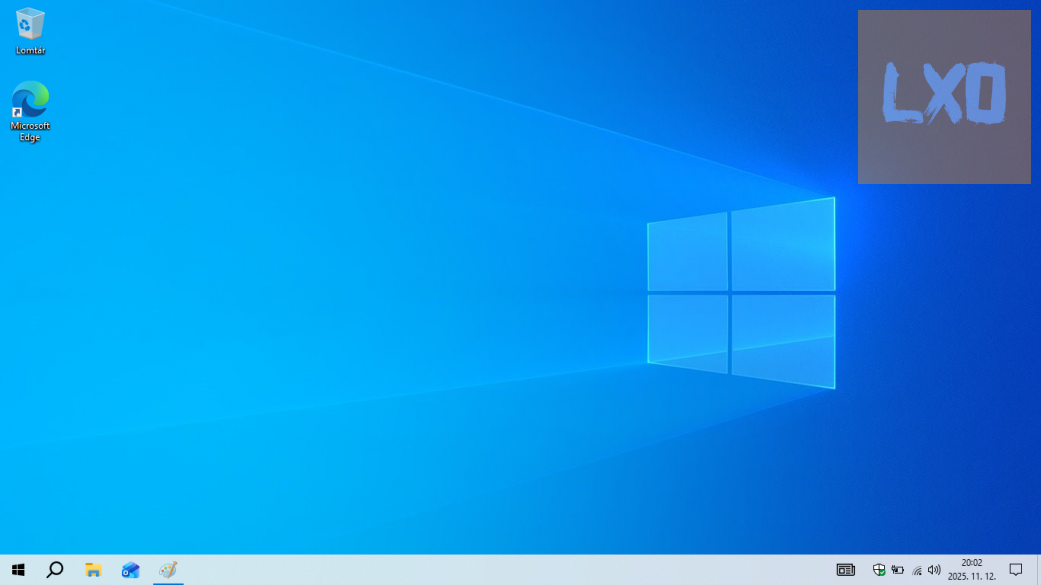
Task: Open File Explorer from the taskbar
Action: [92, 570]
